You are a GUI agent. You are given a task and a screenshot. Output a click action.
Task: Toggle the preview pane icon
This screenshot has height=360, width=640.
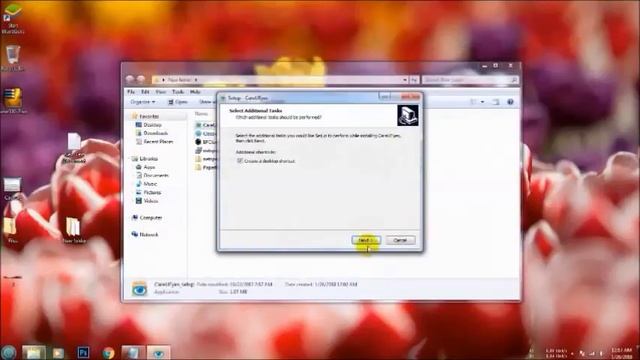click(496, 102)
